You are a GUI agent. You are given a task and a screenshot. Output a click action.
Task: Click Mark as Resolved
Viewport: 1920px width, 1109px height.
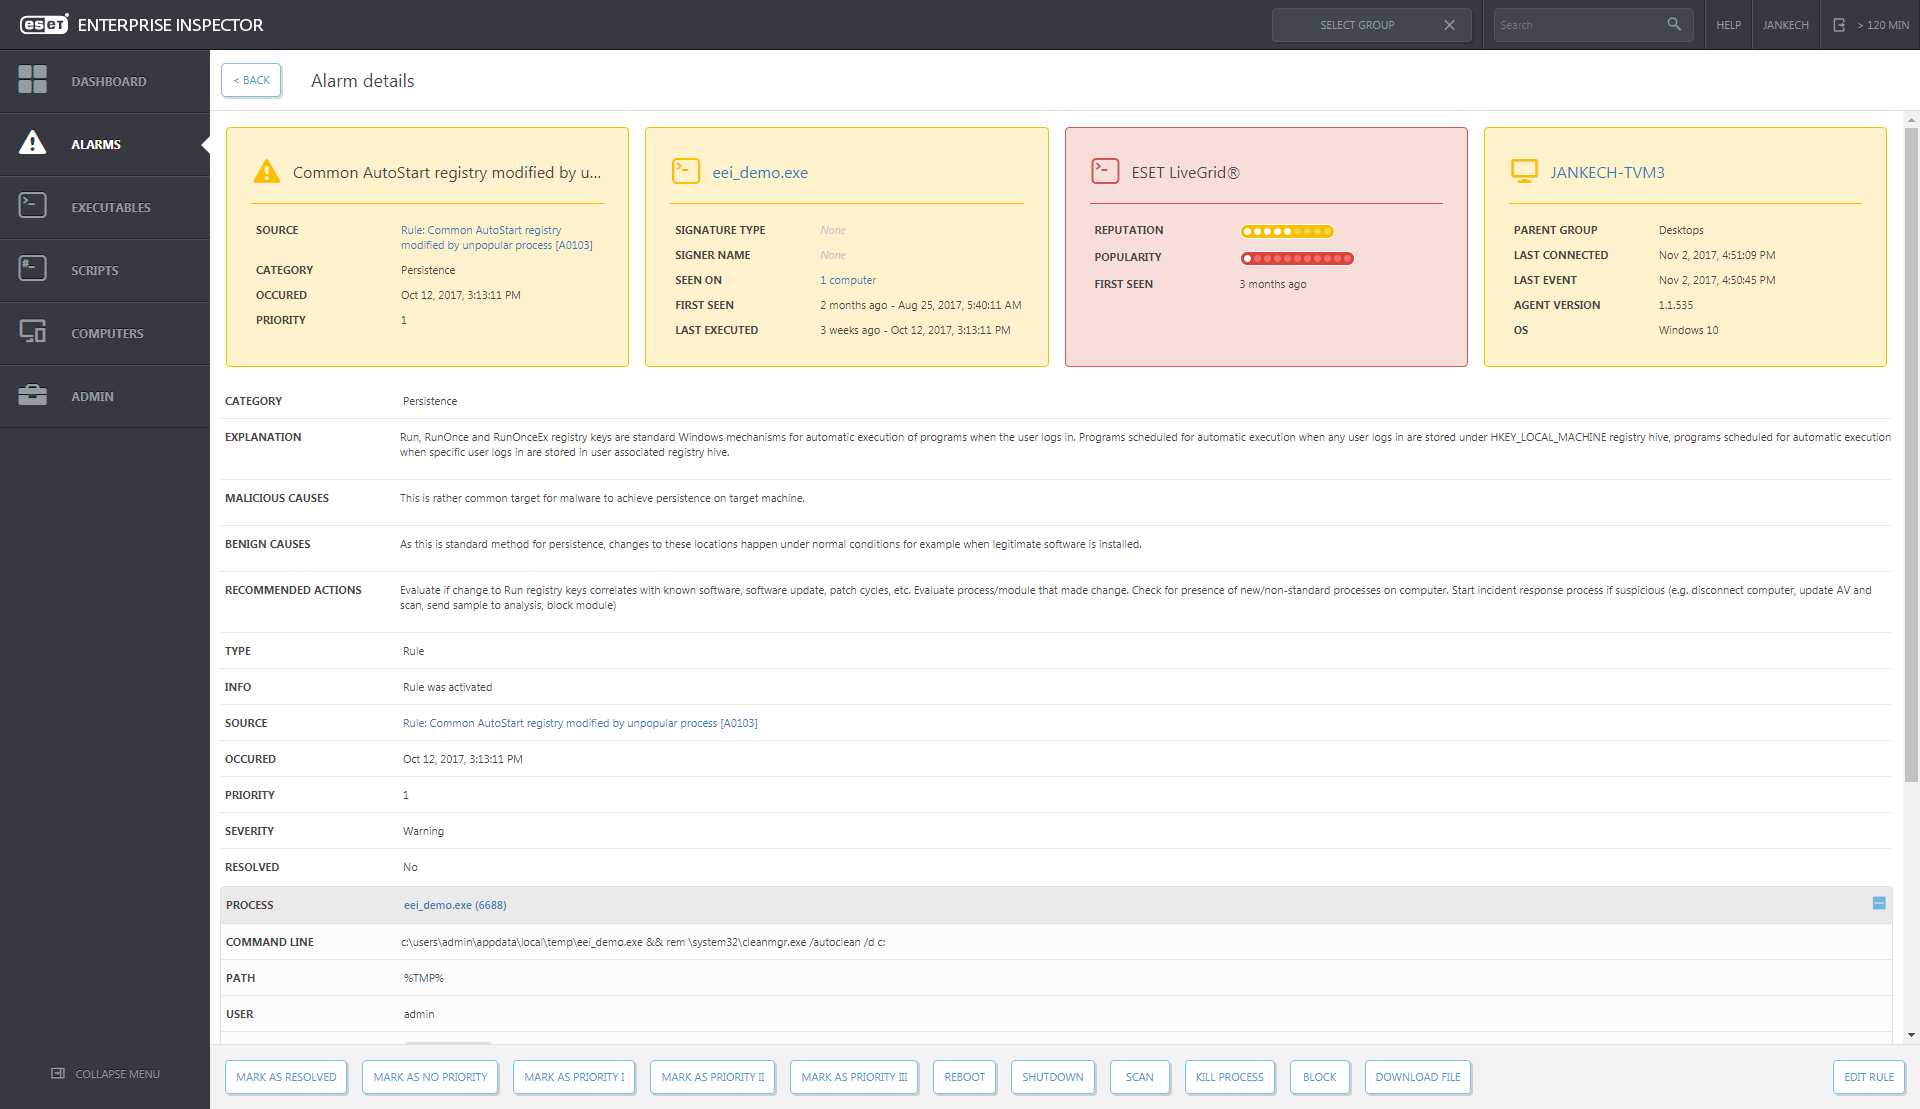tap(286, 1077)
